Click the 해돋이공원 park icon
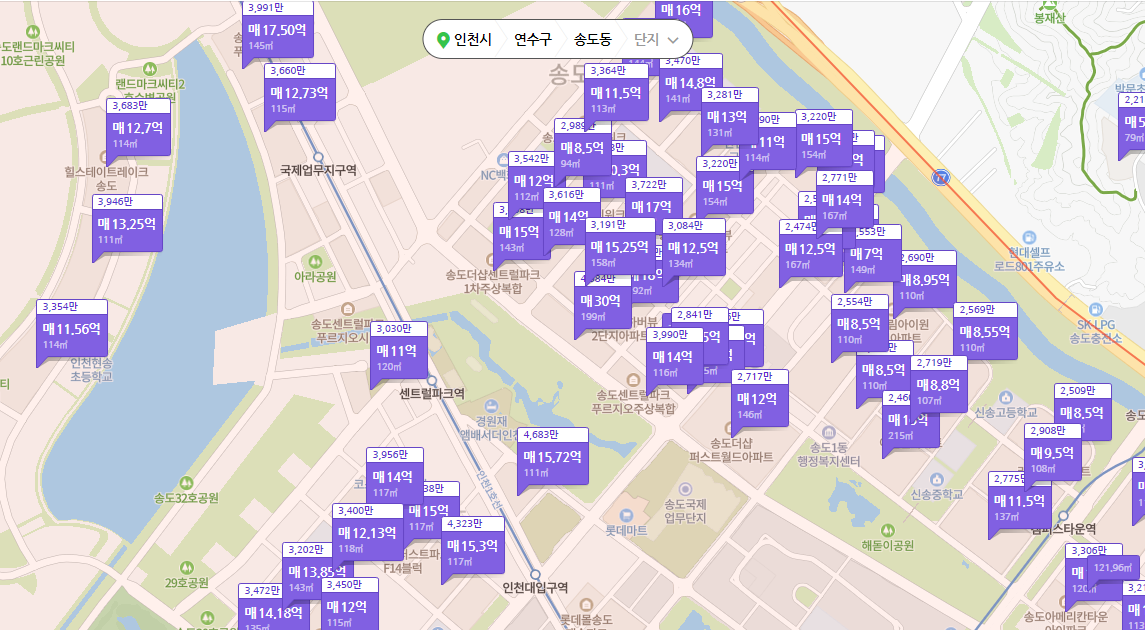 [x=887, y=529]
